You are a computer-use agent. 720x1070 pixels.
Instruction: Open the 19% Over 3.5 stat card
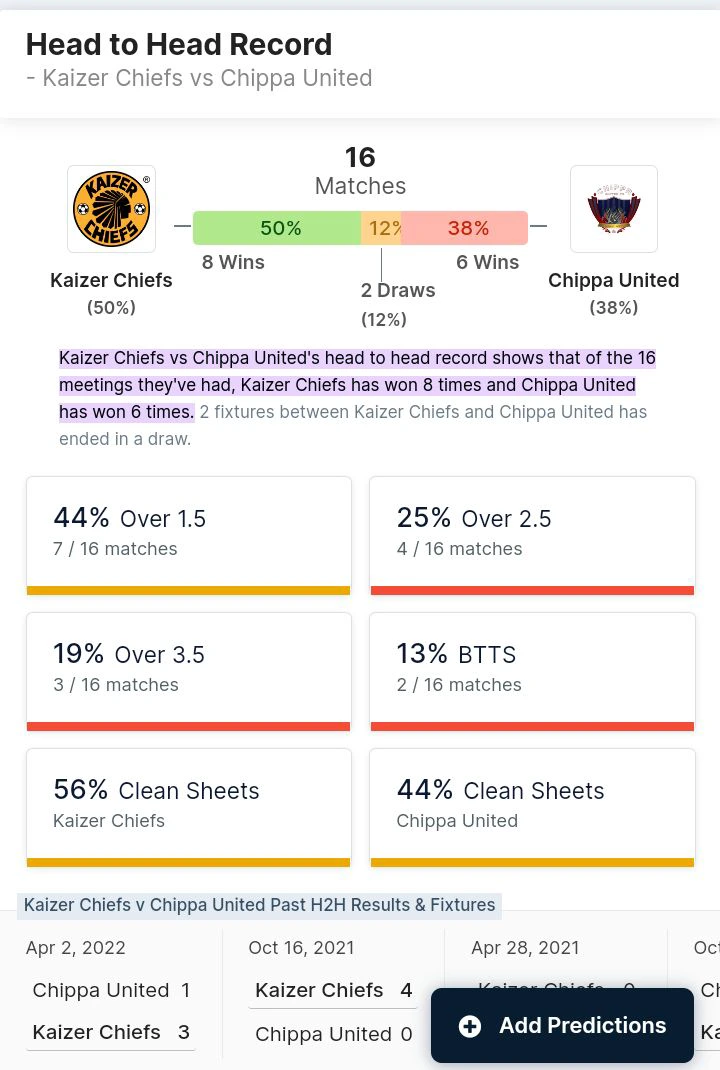click(x=188, y=671)
